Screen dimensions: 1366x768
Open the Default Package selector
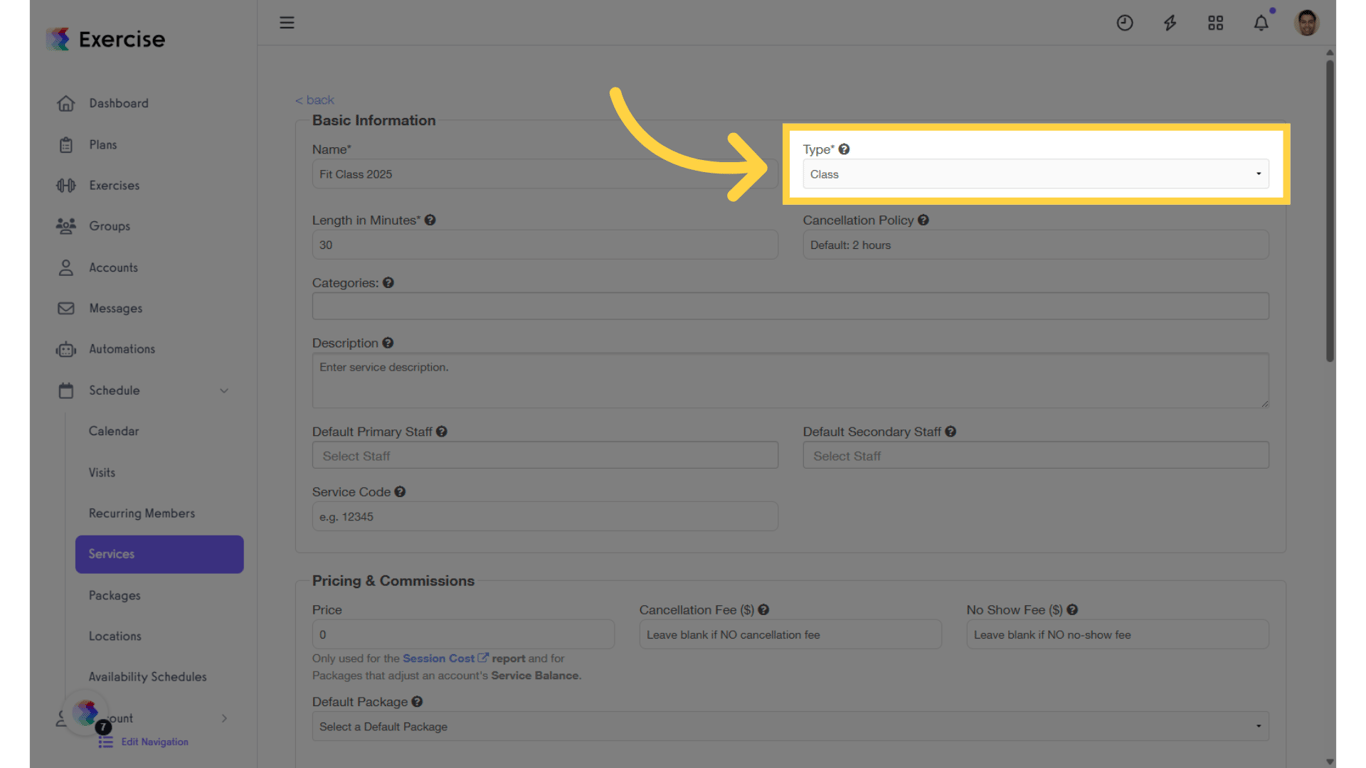[790, 726]
